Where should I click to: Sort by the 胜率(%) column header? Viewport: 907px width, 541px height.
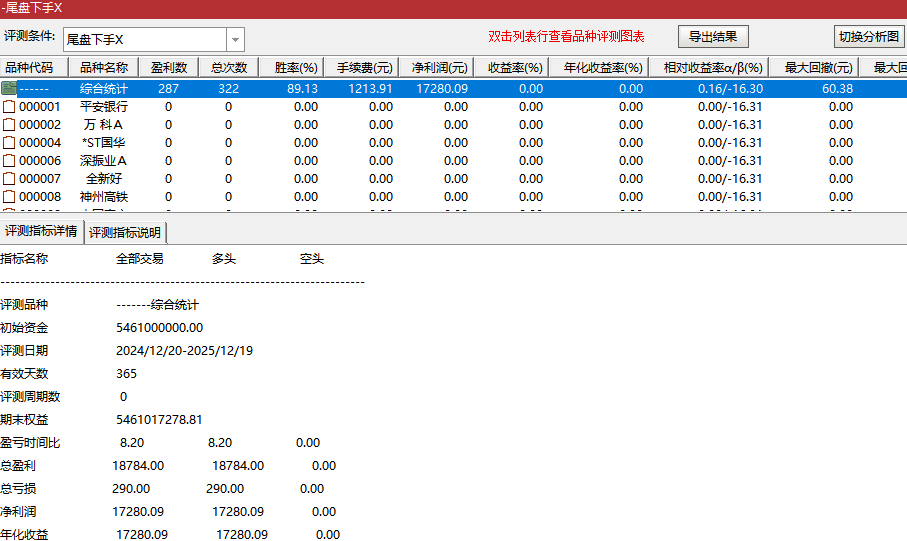pyautogui.click(x=288, y=68)
